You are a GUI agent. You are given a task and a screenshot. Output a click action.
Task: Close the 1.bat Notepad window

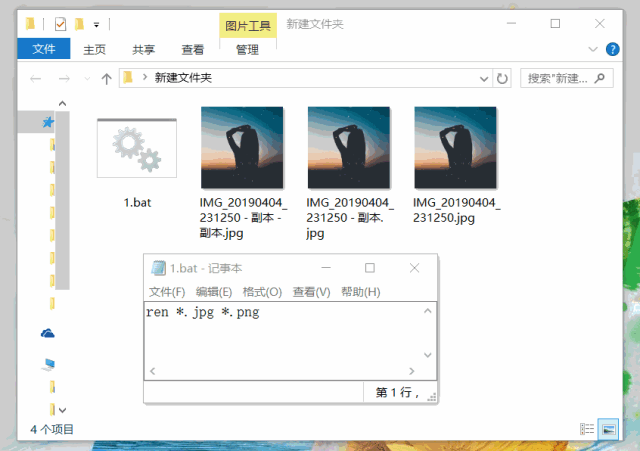pos(414,268)
